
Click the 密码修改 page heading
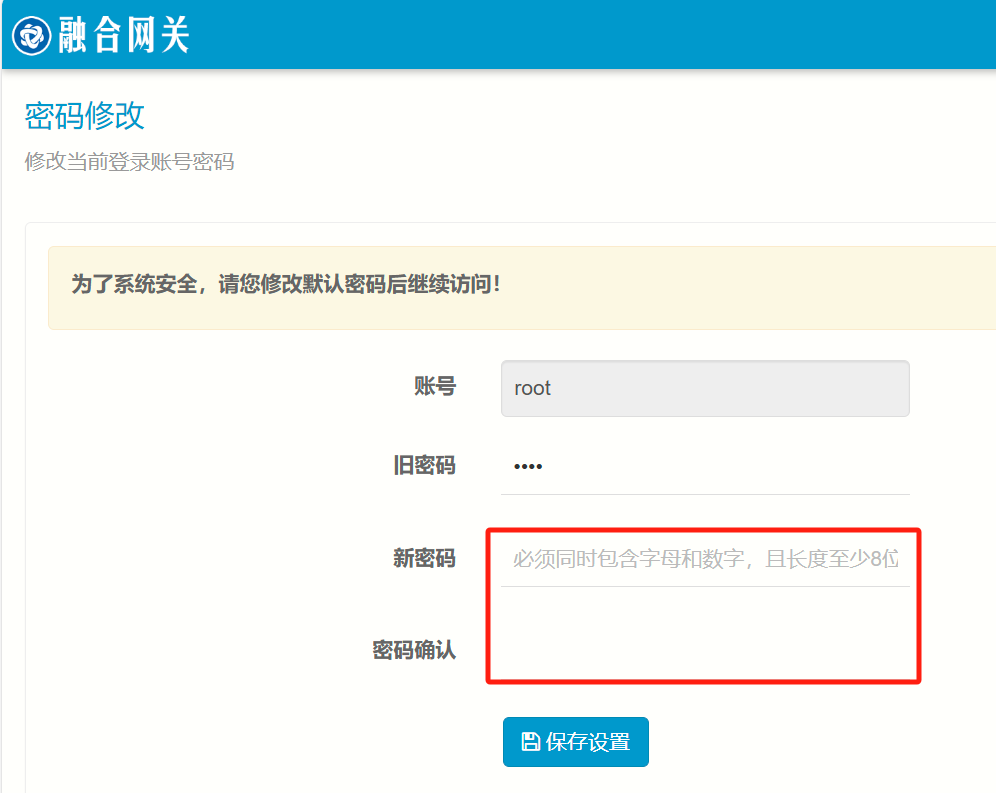(x=84, y=116)
